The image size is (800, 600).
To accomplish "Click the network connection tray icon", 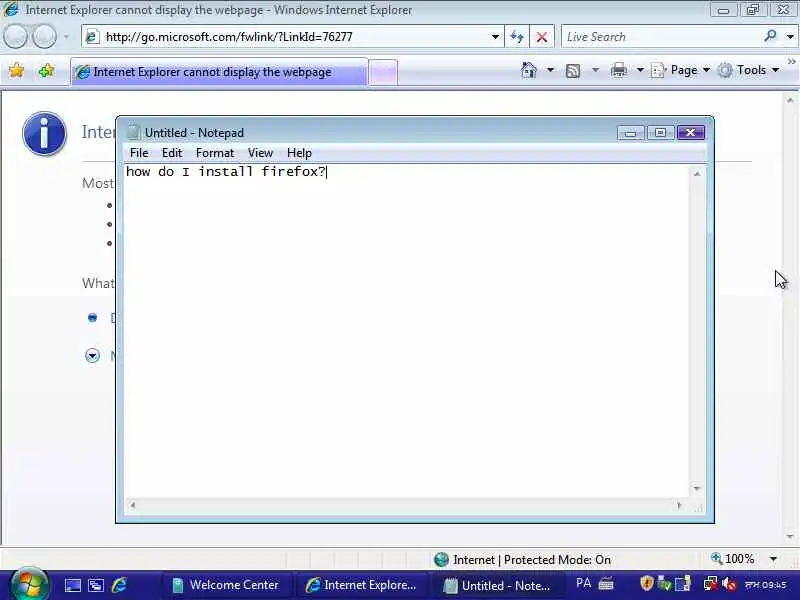I will coord(710,584).
